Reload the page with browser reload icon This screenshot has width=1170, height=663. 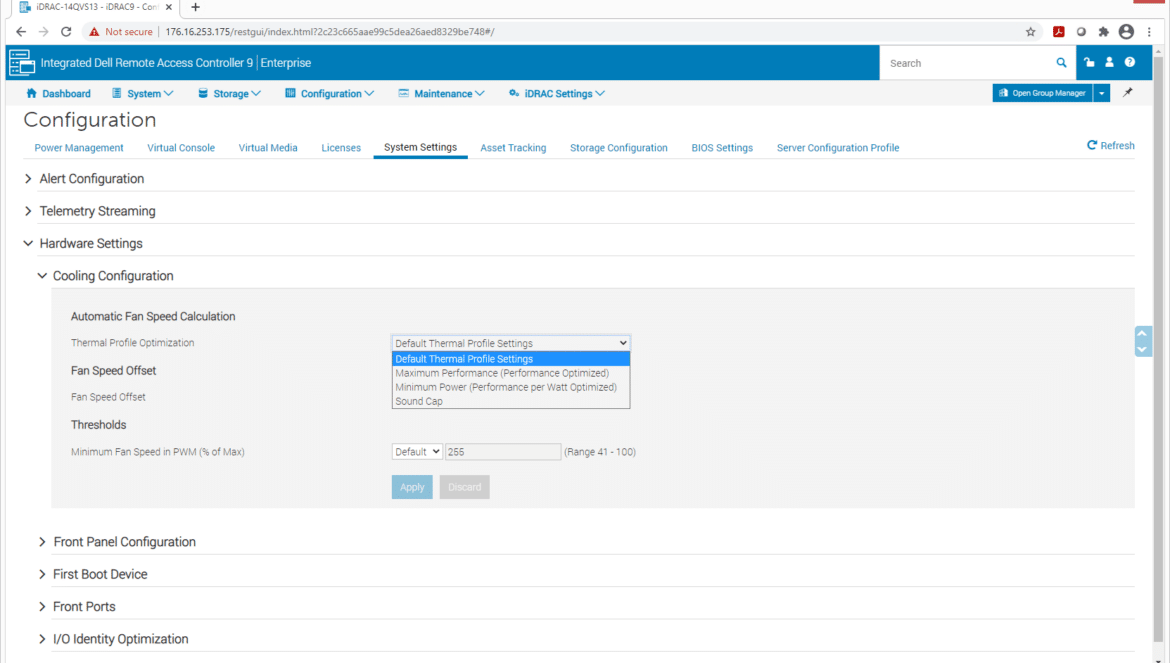[66, 32]
